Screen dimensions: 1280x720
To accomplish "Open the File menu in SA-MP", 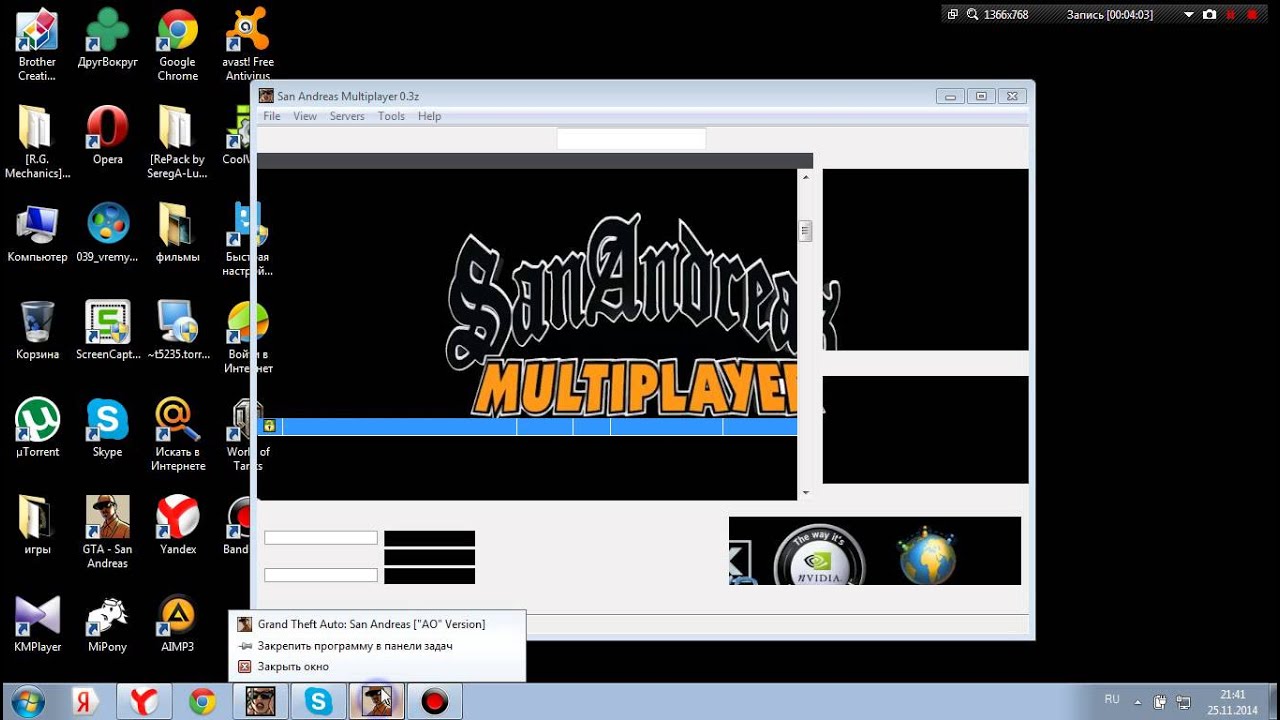I will (x=271, y=116).
